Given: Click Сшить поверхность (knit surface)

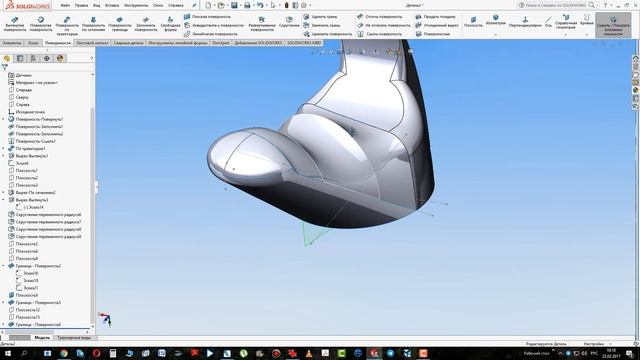Looking at the screenshot, I should pyautogui.click(x=380, y=34).
